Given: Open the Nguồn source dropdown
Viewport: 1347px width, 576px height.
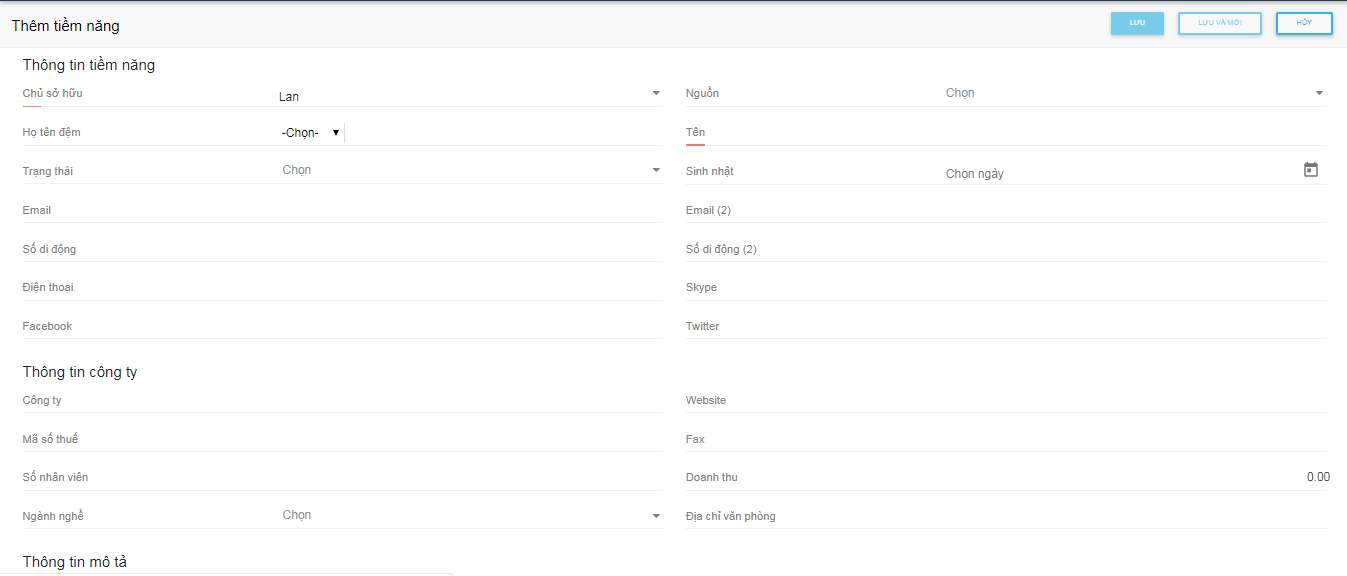Looking at the screenshot, I should 1134,94.
